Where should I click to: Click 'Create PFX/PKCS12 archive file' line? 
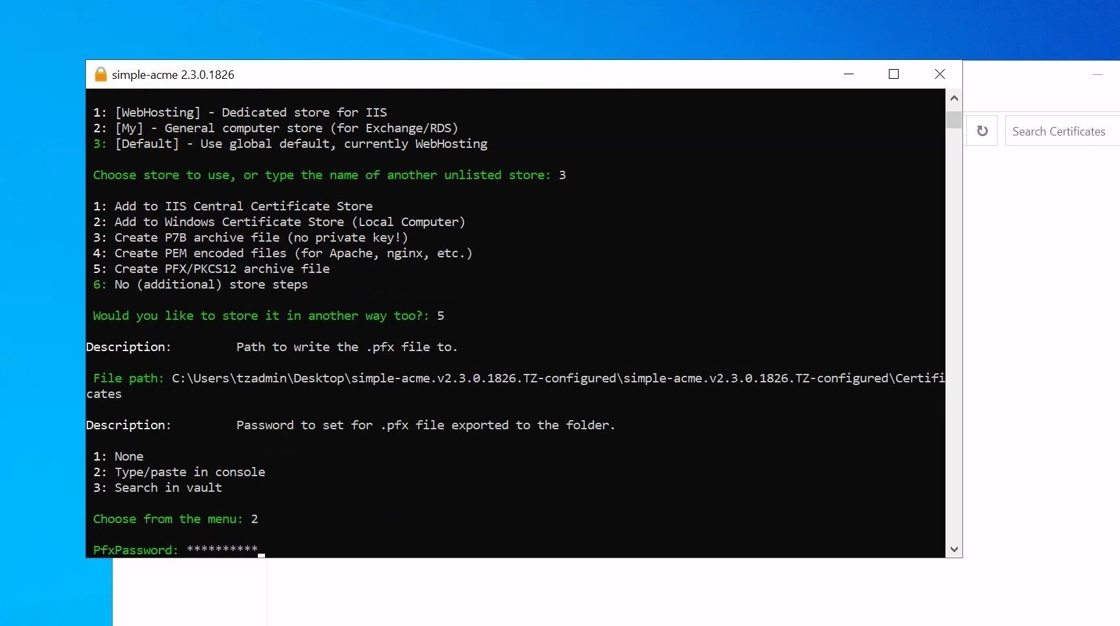coord(211,269)
